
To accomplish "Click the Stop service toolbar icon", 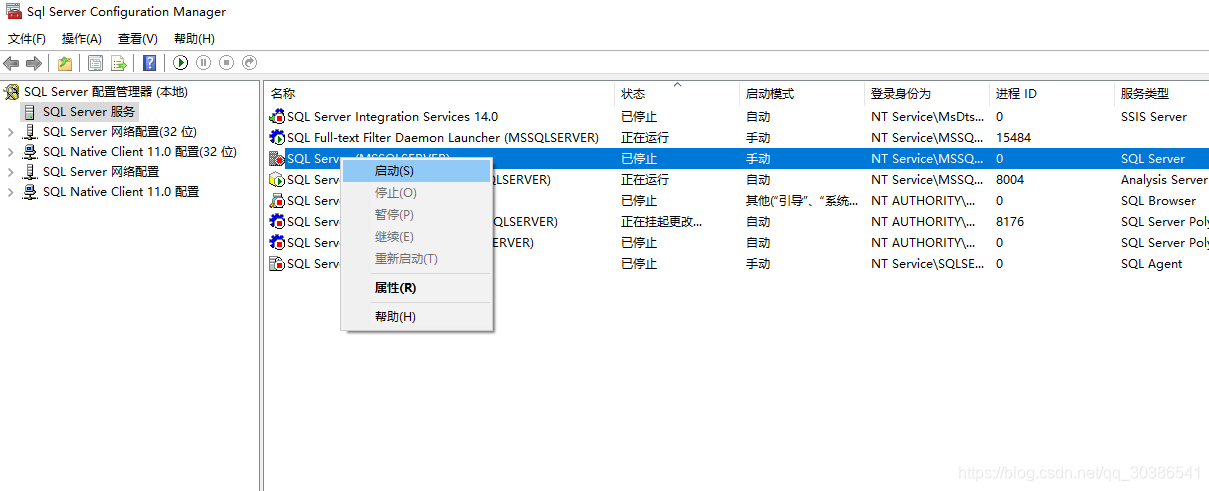I will (x=226, y=63).
